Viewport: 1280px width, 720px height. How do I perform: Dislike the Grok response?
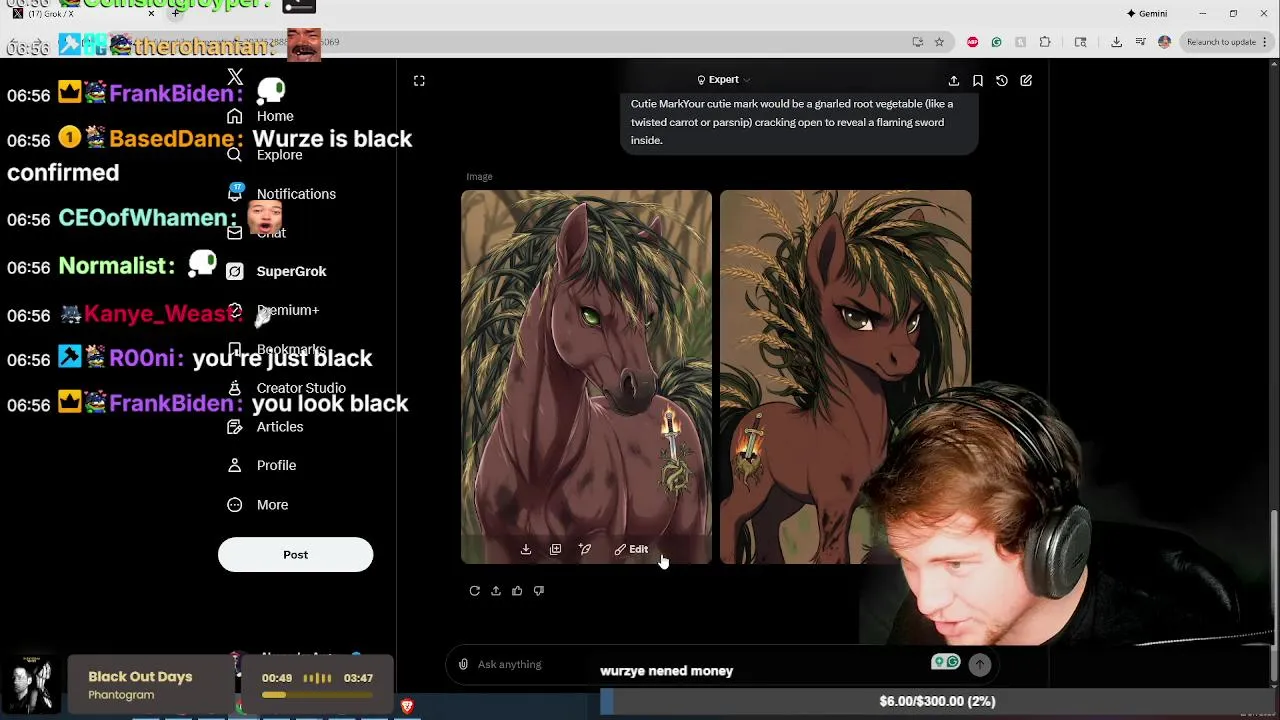[539, 591]
